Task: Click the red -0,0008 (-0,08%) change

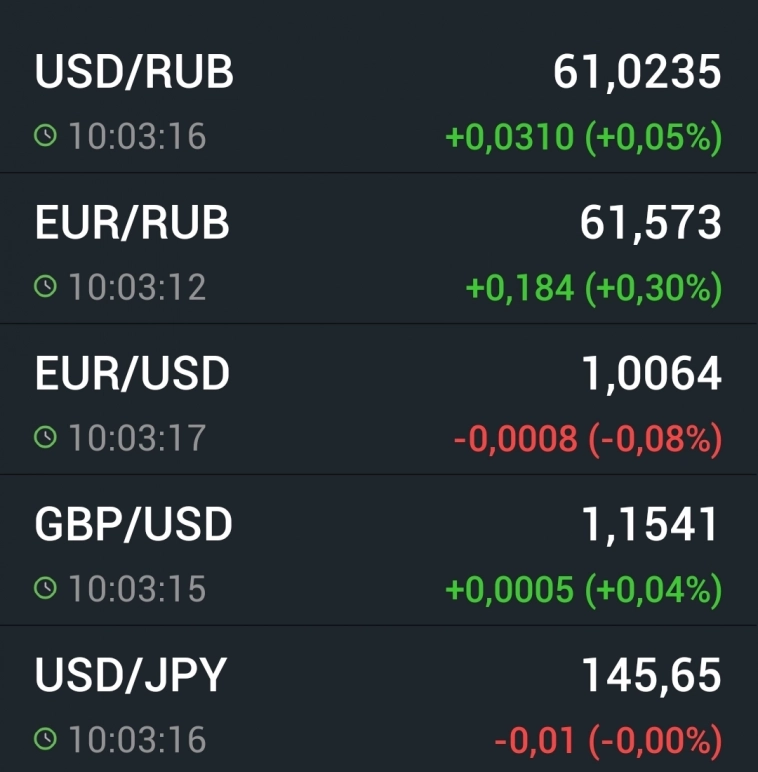Action: pyautogui.click(x=587, y=438)
